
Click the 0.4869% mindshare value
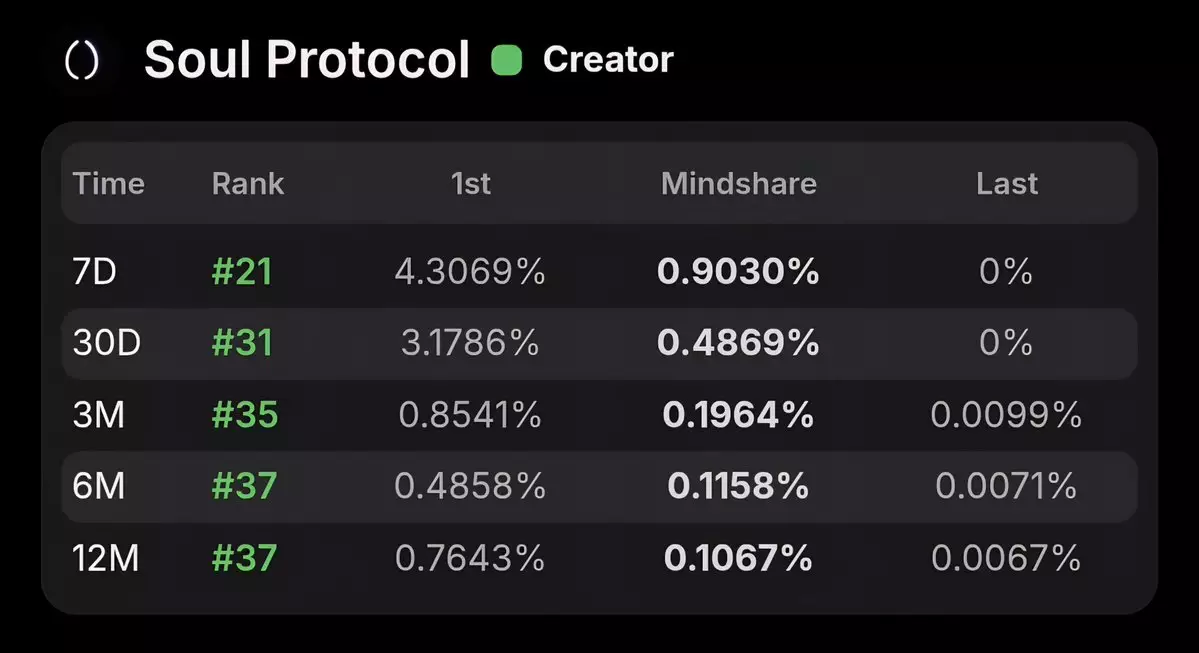click(x=738, y=343)
